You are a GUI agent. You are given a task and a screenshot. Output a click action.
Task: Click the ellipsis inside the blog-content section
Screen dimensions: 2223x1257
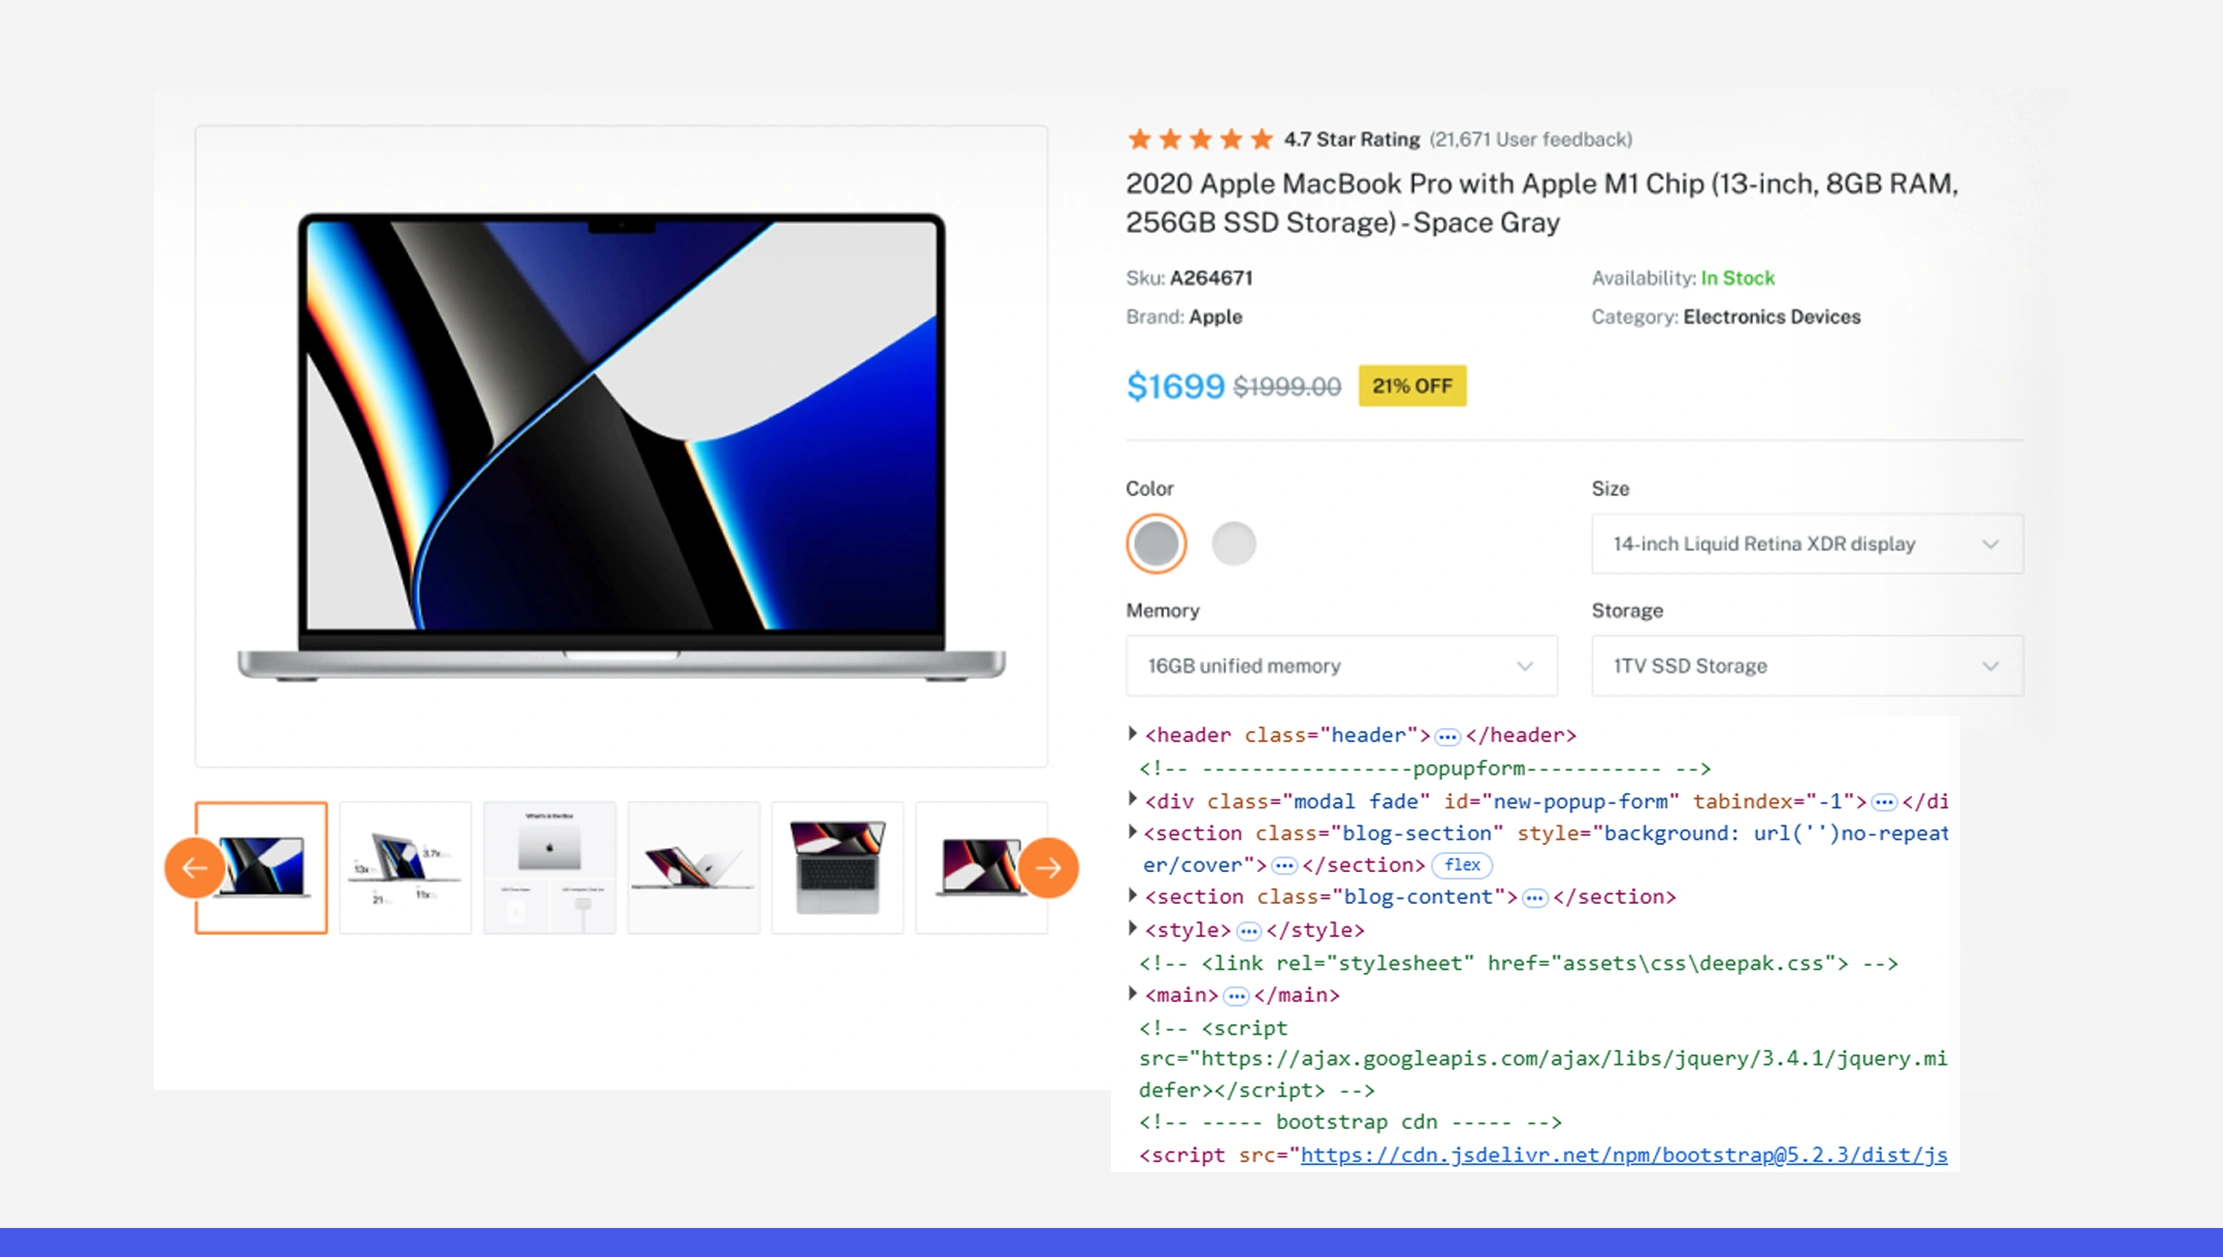(1535, 898)
